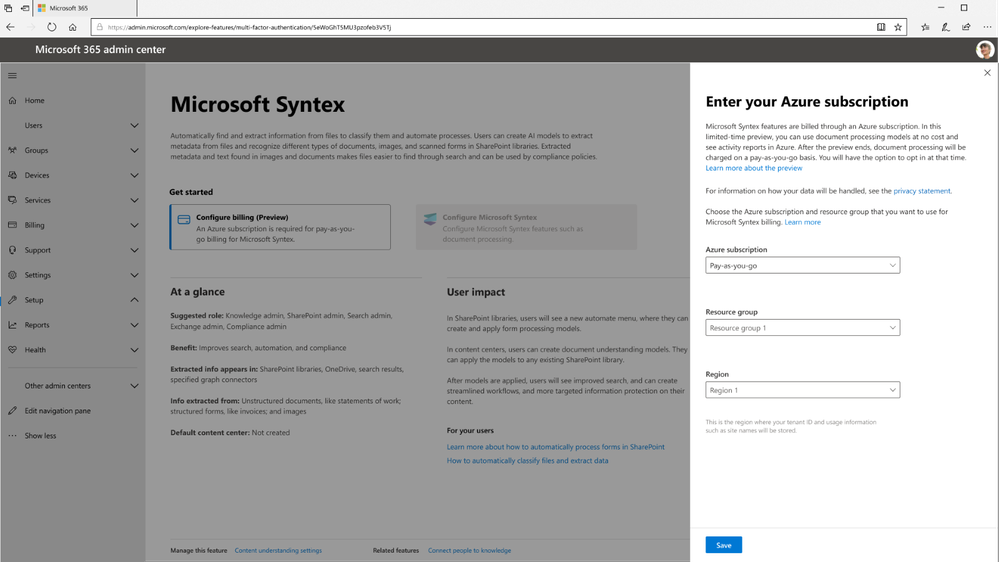Screen dimensions: 999x562
Task: Open Settings in the navigation menu
Action: (38, 275)
